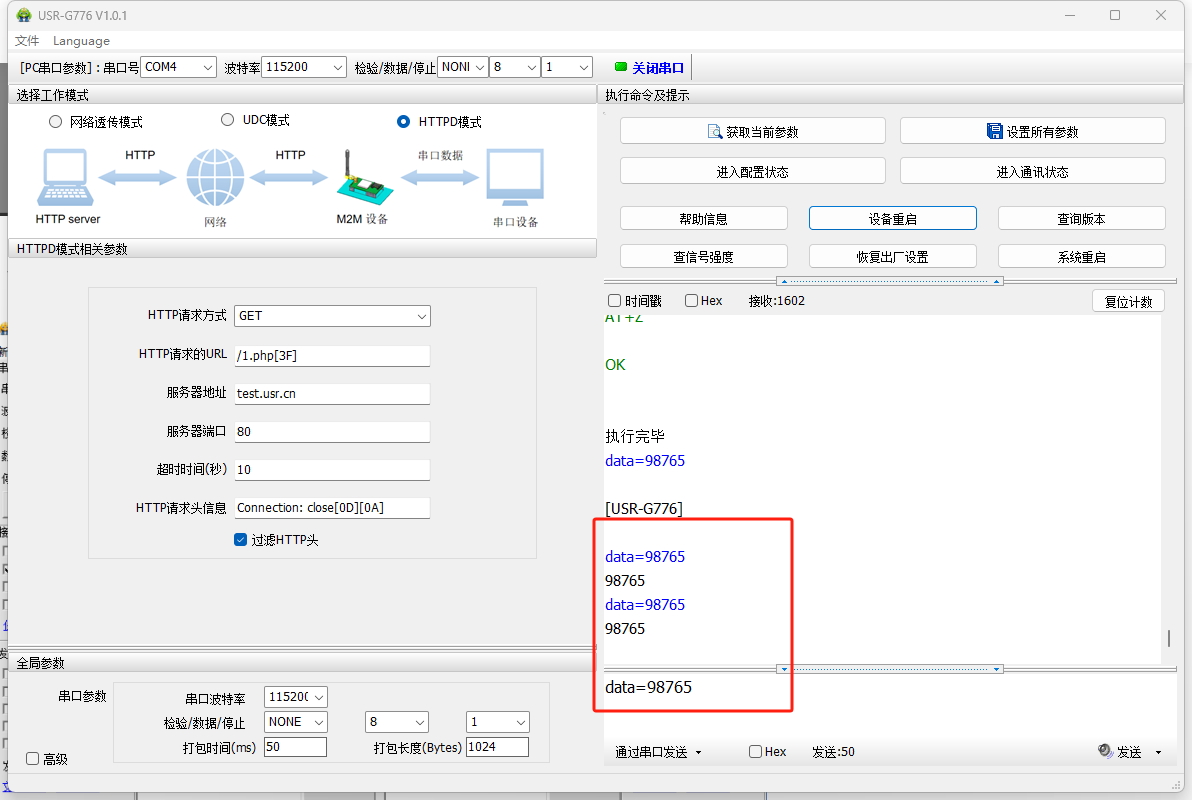Open the 文件 menu
1192x800 pixels.
click(x=27, y=41)
